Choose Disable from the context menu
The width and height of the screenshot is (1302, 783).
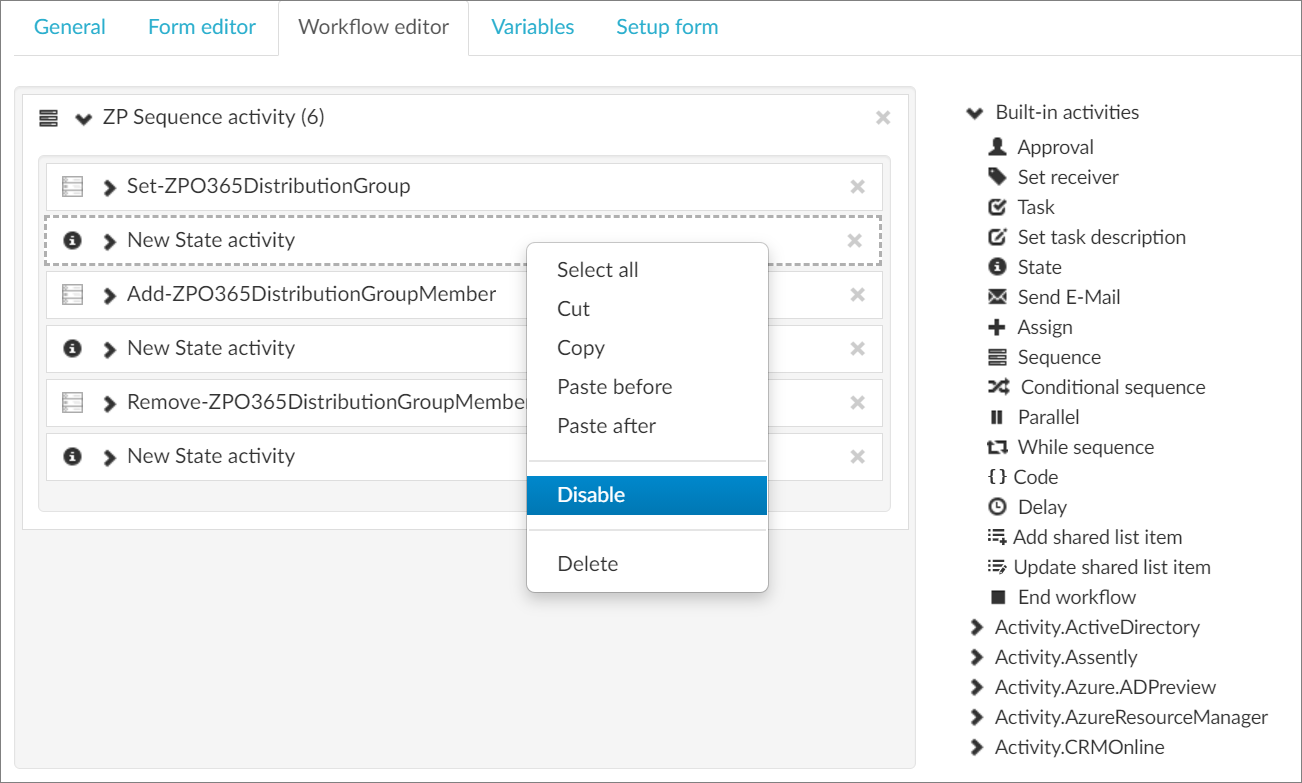tap(591, 495)
